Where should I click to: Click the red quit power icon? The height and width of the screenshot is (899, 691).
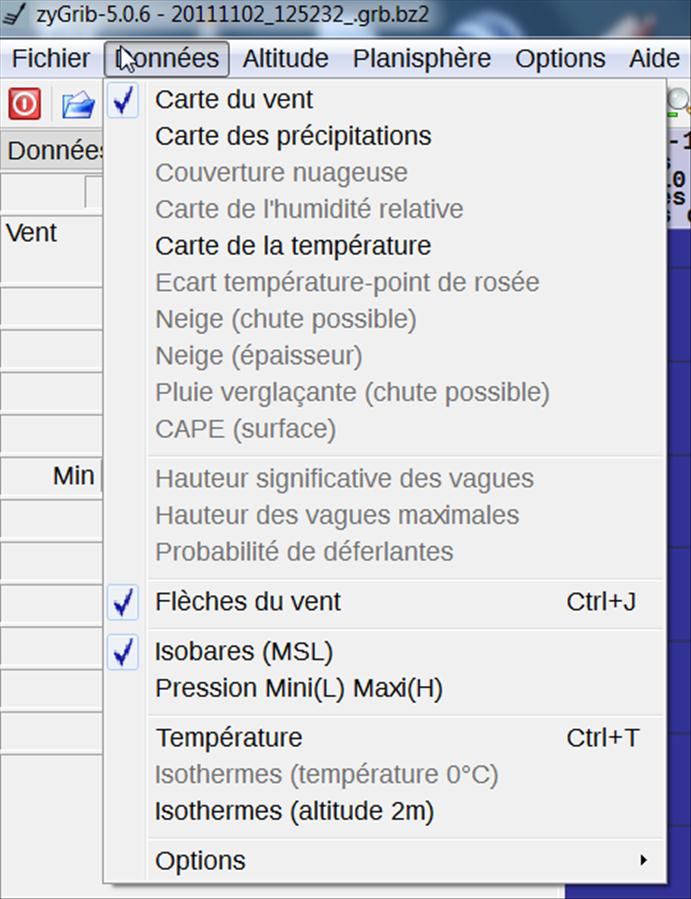point(25,104)
